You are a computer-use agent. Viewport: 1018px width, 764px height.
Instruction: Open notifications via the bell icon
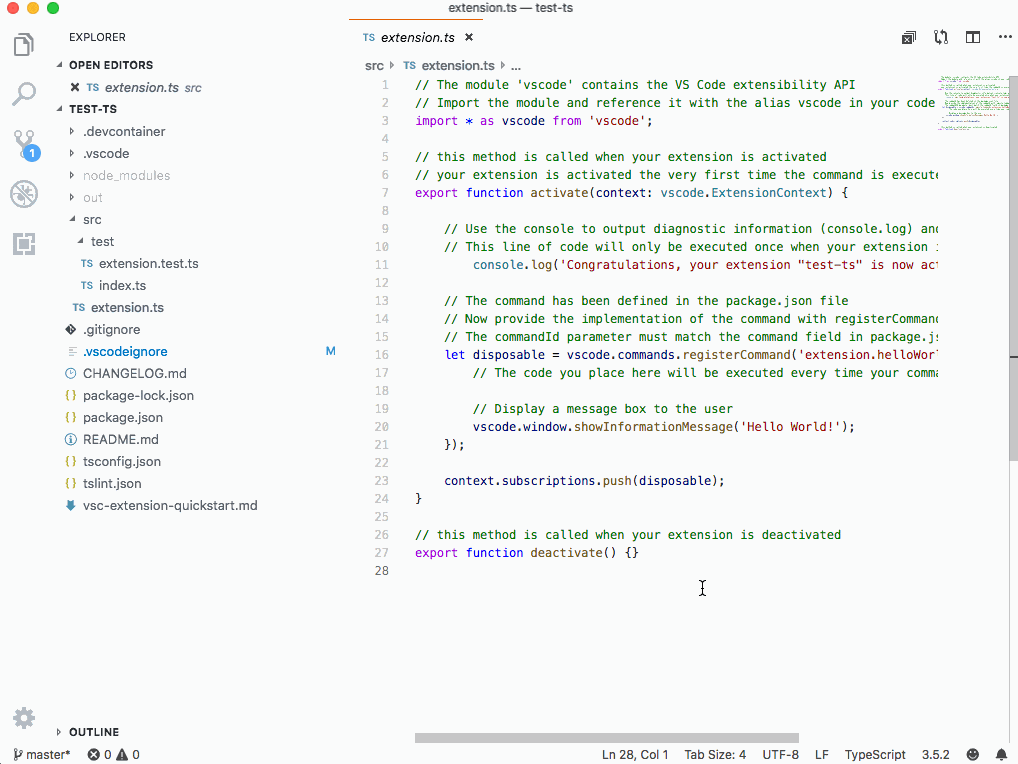[x=1001, y=754]
